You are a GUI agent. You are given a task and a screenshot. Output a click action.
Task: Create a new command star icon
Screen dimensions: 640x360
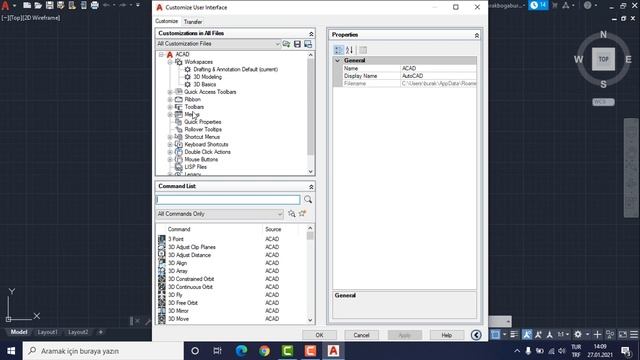302,213
